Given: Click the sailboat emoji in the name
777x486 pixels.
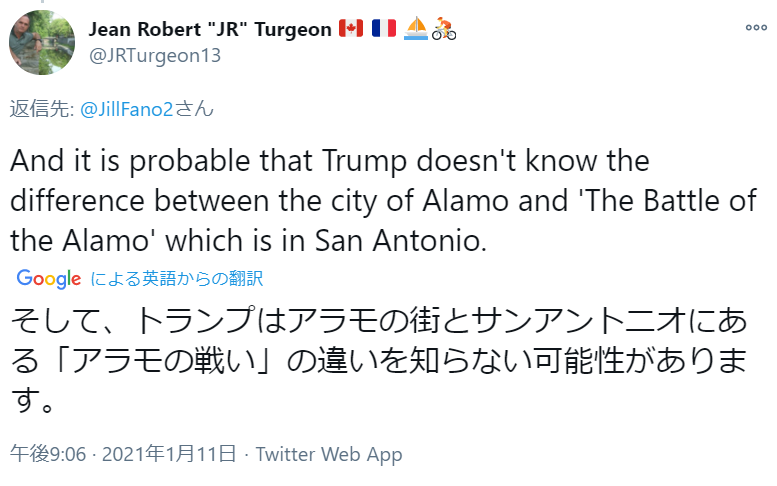Looking at the screenshot, I should [416, 30].
